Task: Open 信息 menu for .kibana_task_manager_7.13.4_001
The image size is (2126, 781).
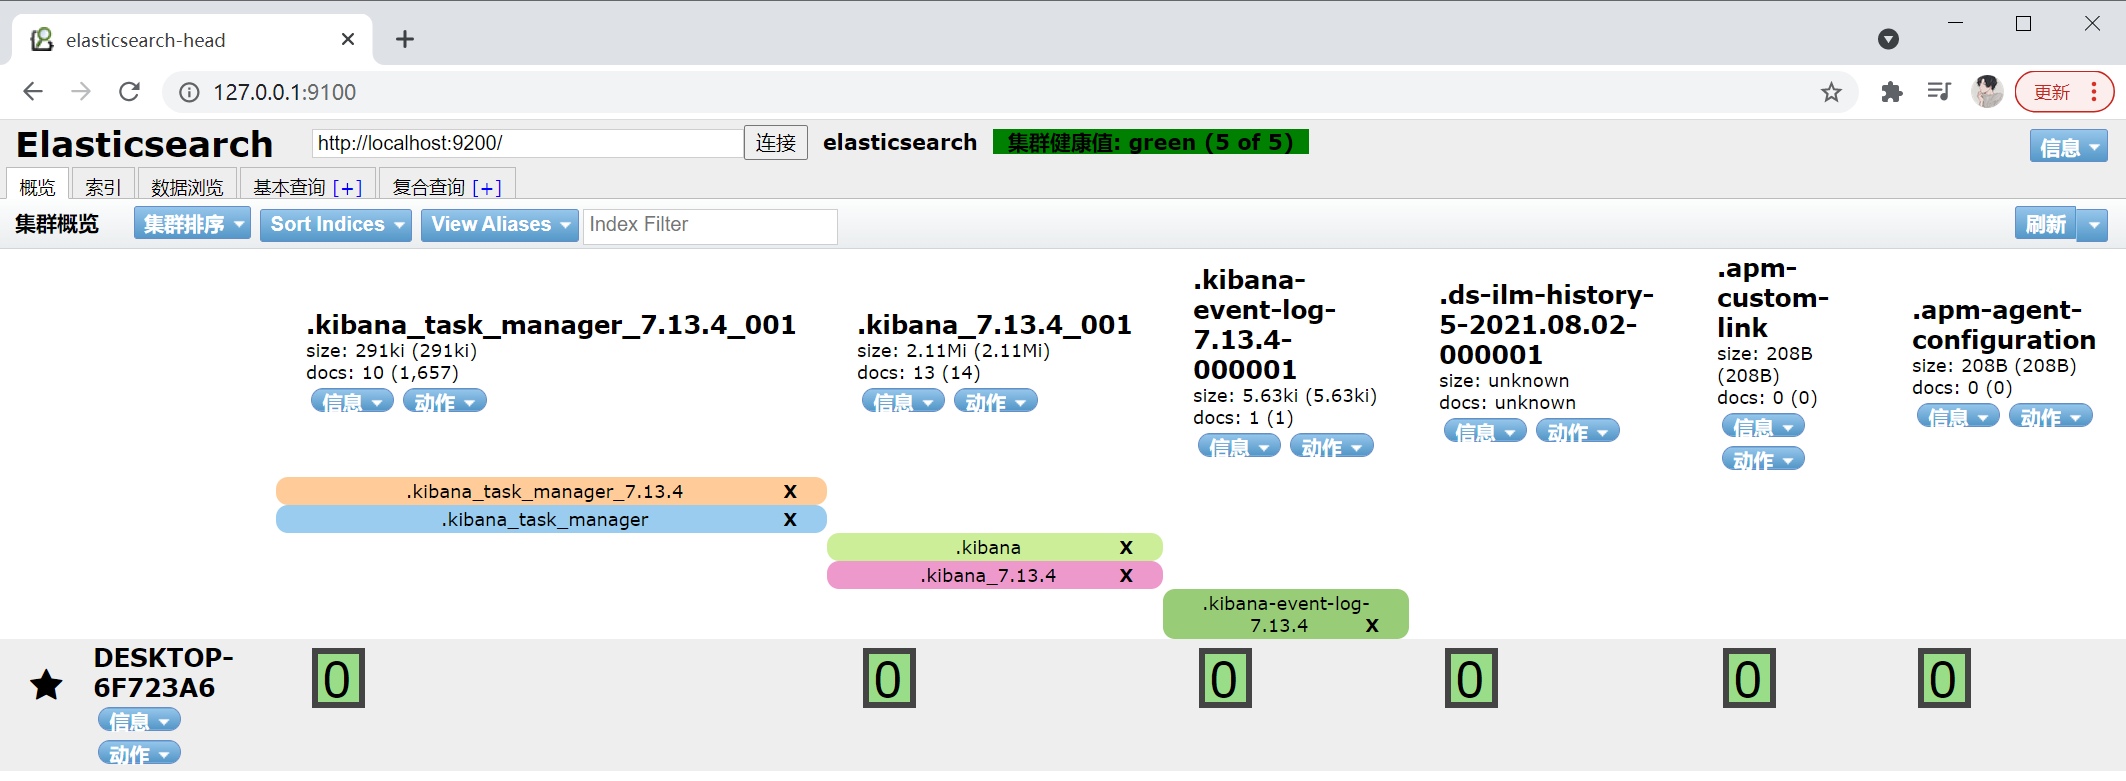Action: coord(352,401)
